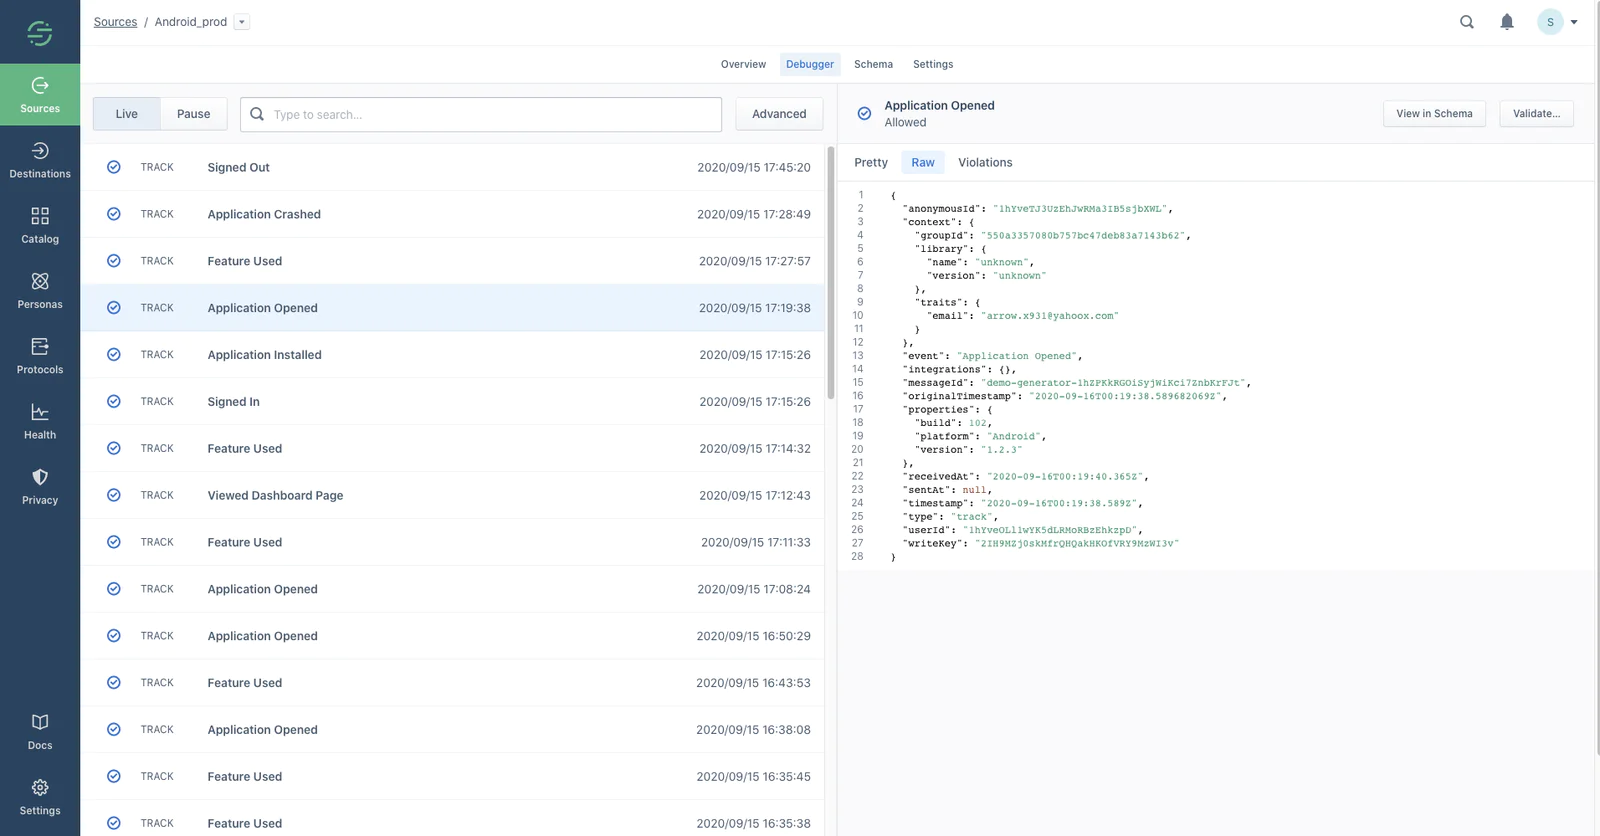
Task: Open the Overview tab
Action: [x=743, y=64]
